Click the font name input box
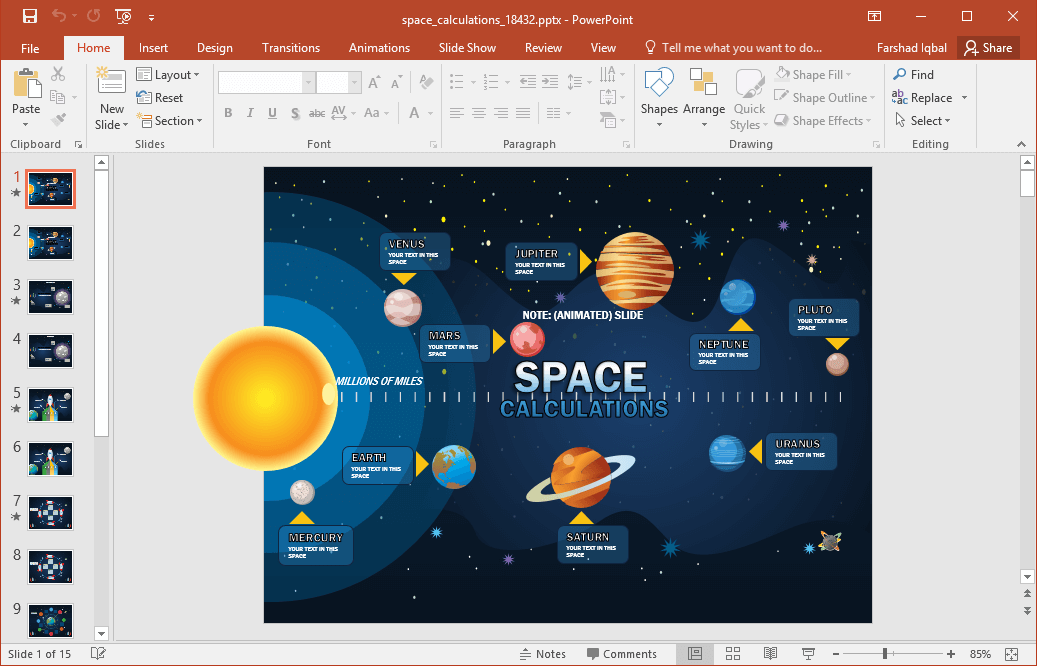This screenshot has height=666, width=1037. click(x=261, y=83)
